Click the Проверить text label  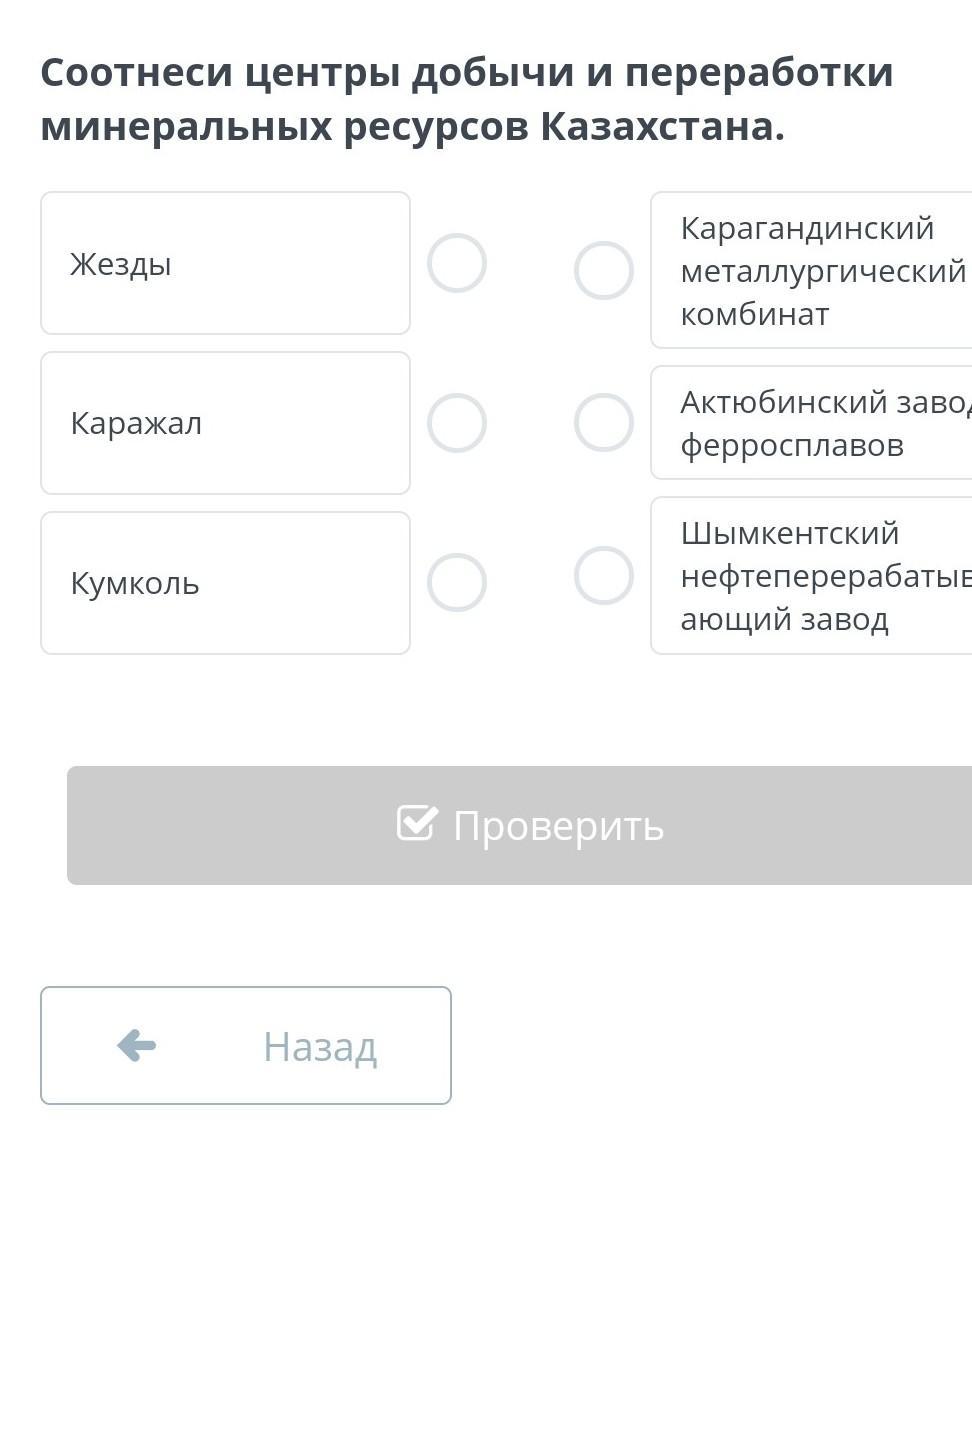point(558,826)
